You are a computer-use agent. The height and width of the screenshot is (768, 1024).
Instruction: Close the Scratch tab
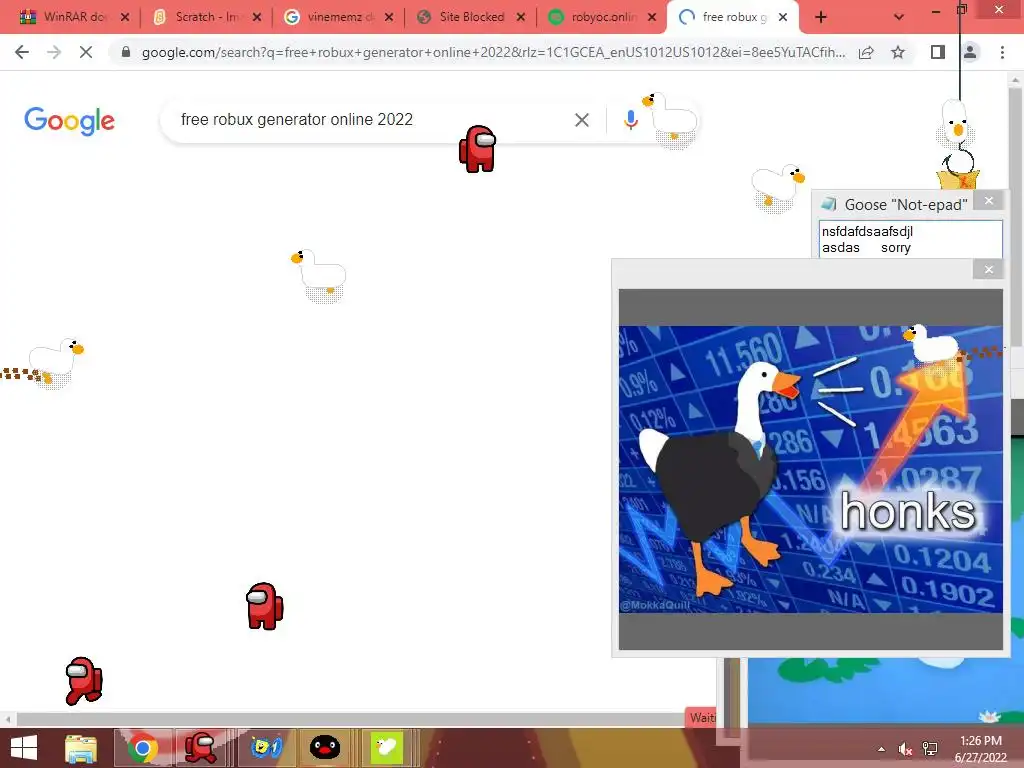coord(257,17)
